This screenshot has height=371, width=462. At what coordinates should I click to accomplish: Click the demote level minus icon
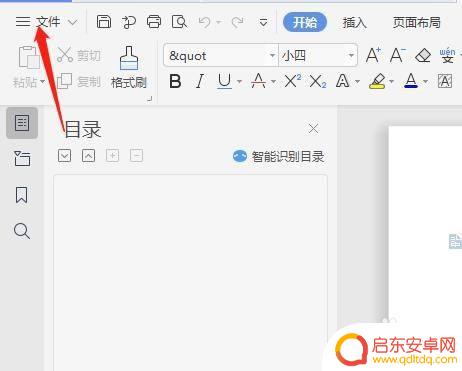point(136,156)
